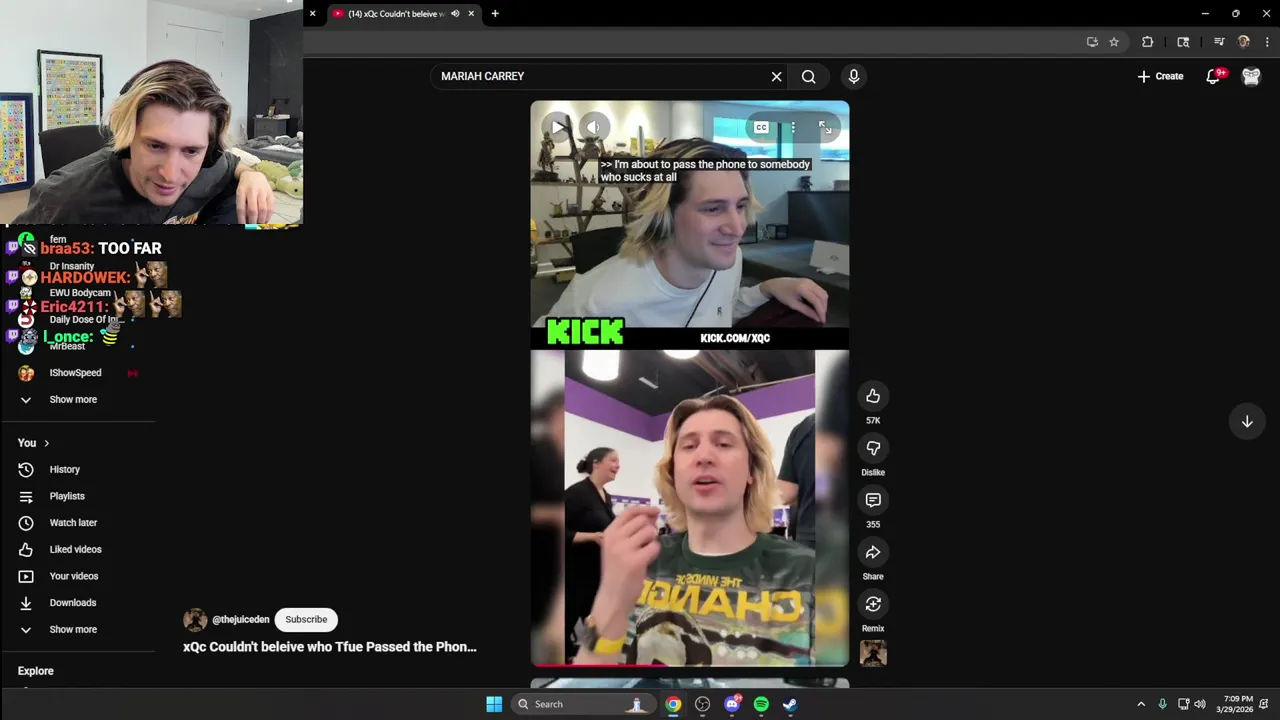This screenshot has height=720, width=1280.
Task: Open the @thejuiceden channel link
Action: (x=240, y=620)
